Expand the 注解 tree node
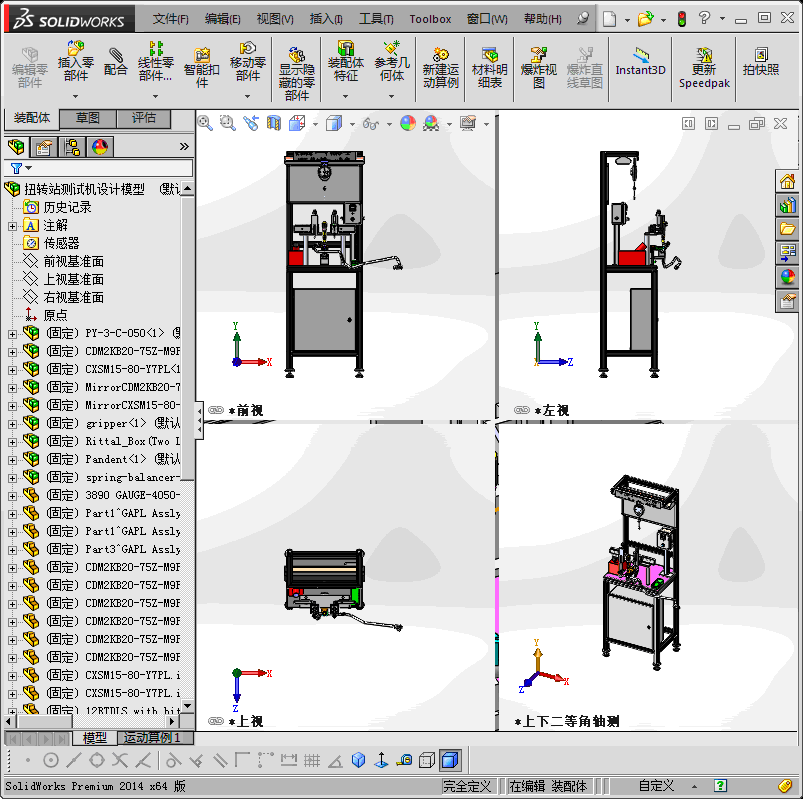 (12, 226)
